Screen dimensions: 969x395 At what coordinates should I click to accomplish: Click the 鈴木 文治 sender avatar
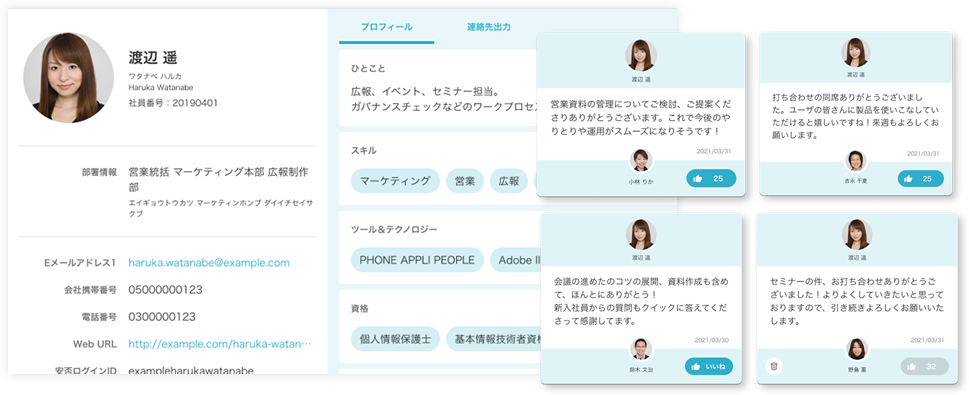(641, 349)
